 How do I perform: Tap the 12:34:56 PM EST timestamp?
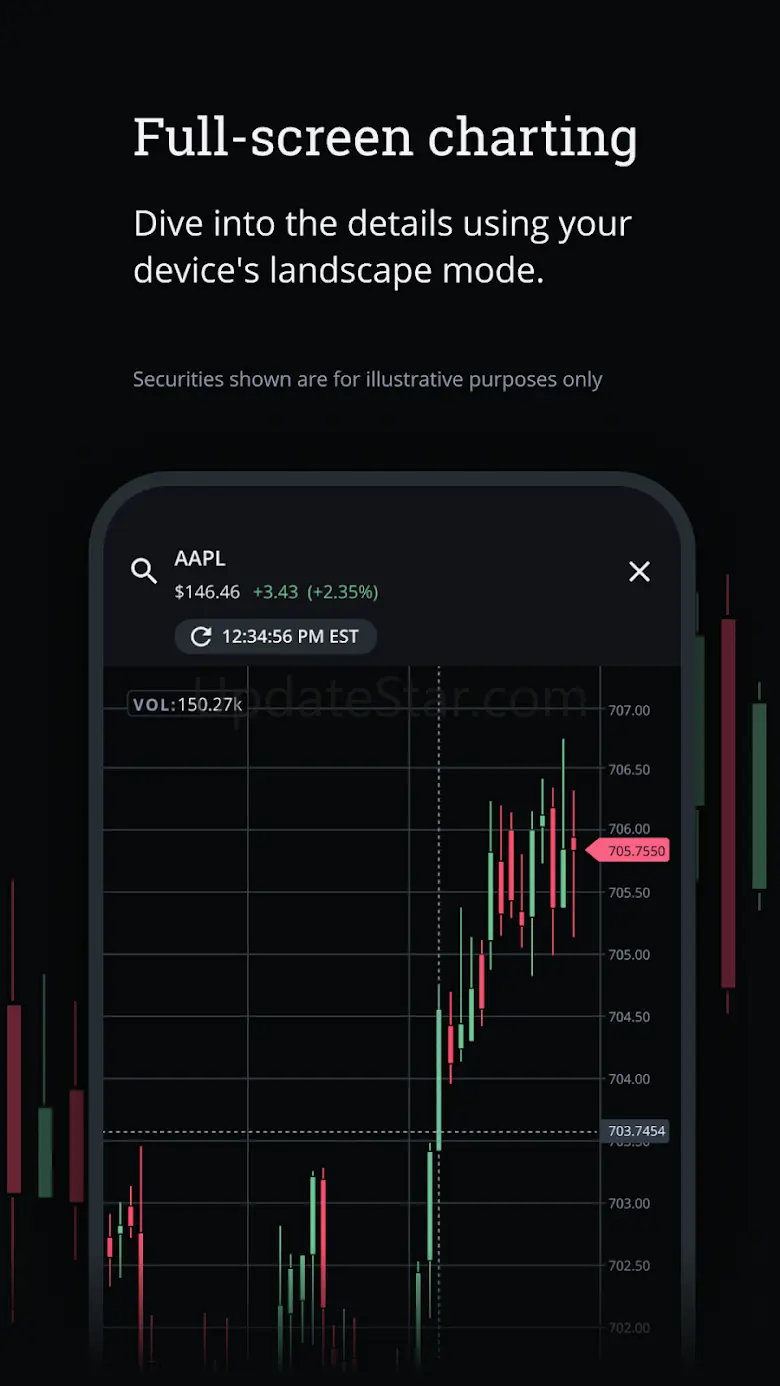pos(290,637)
